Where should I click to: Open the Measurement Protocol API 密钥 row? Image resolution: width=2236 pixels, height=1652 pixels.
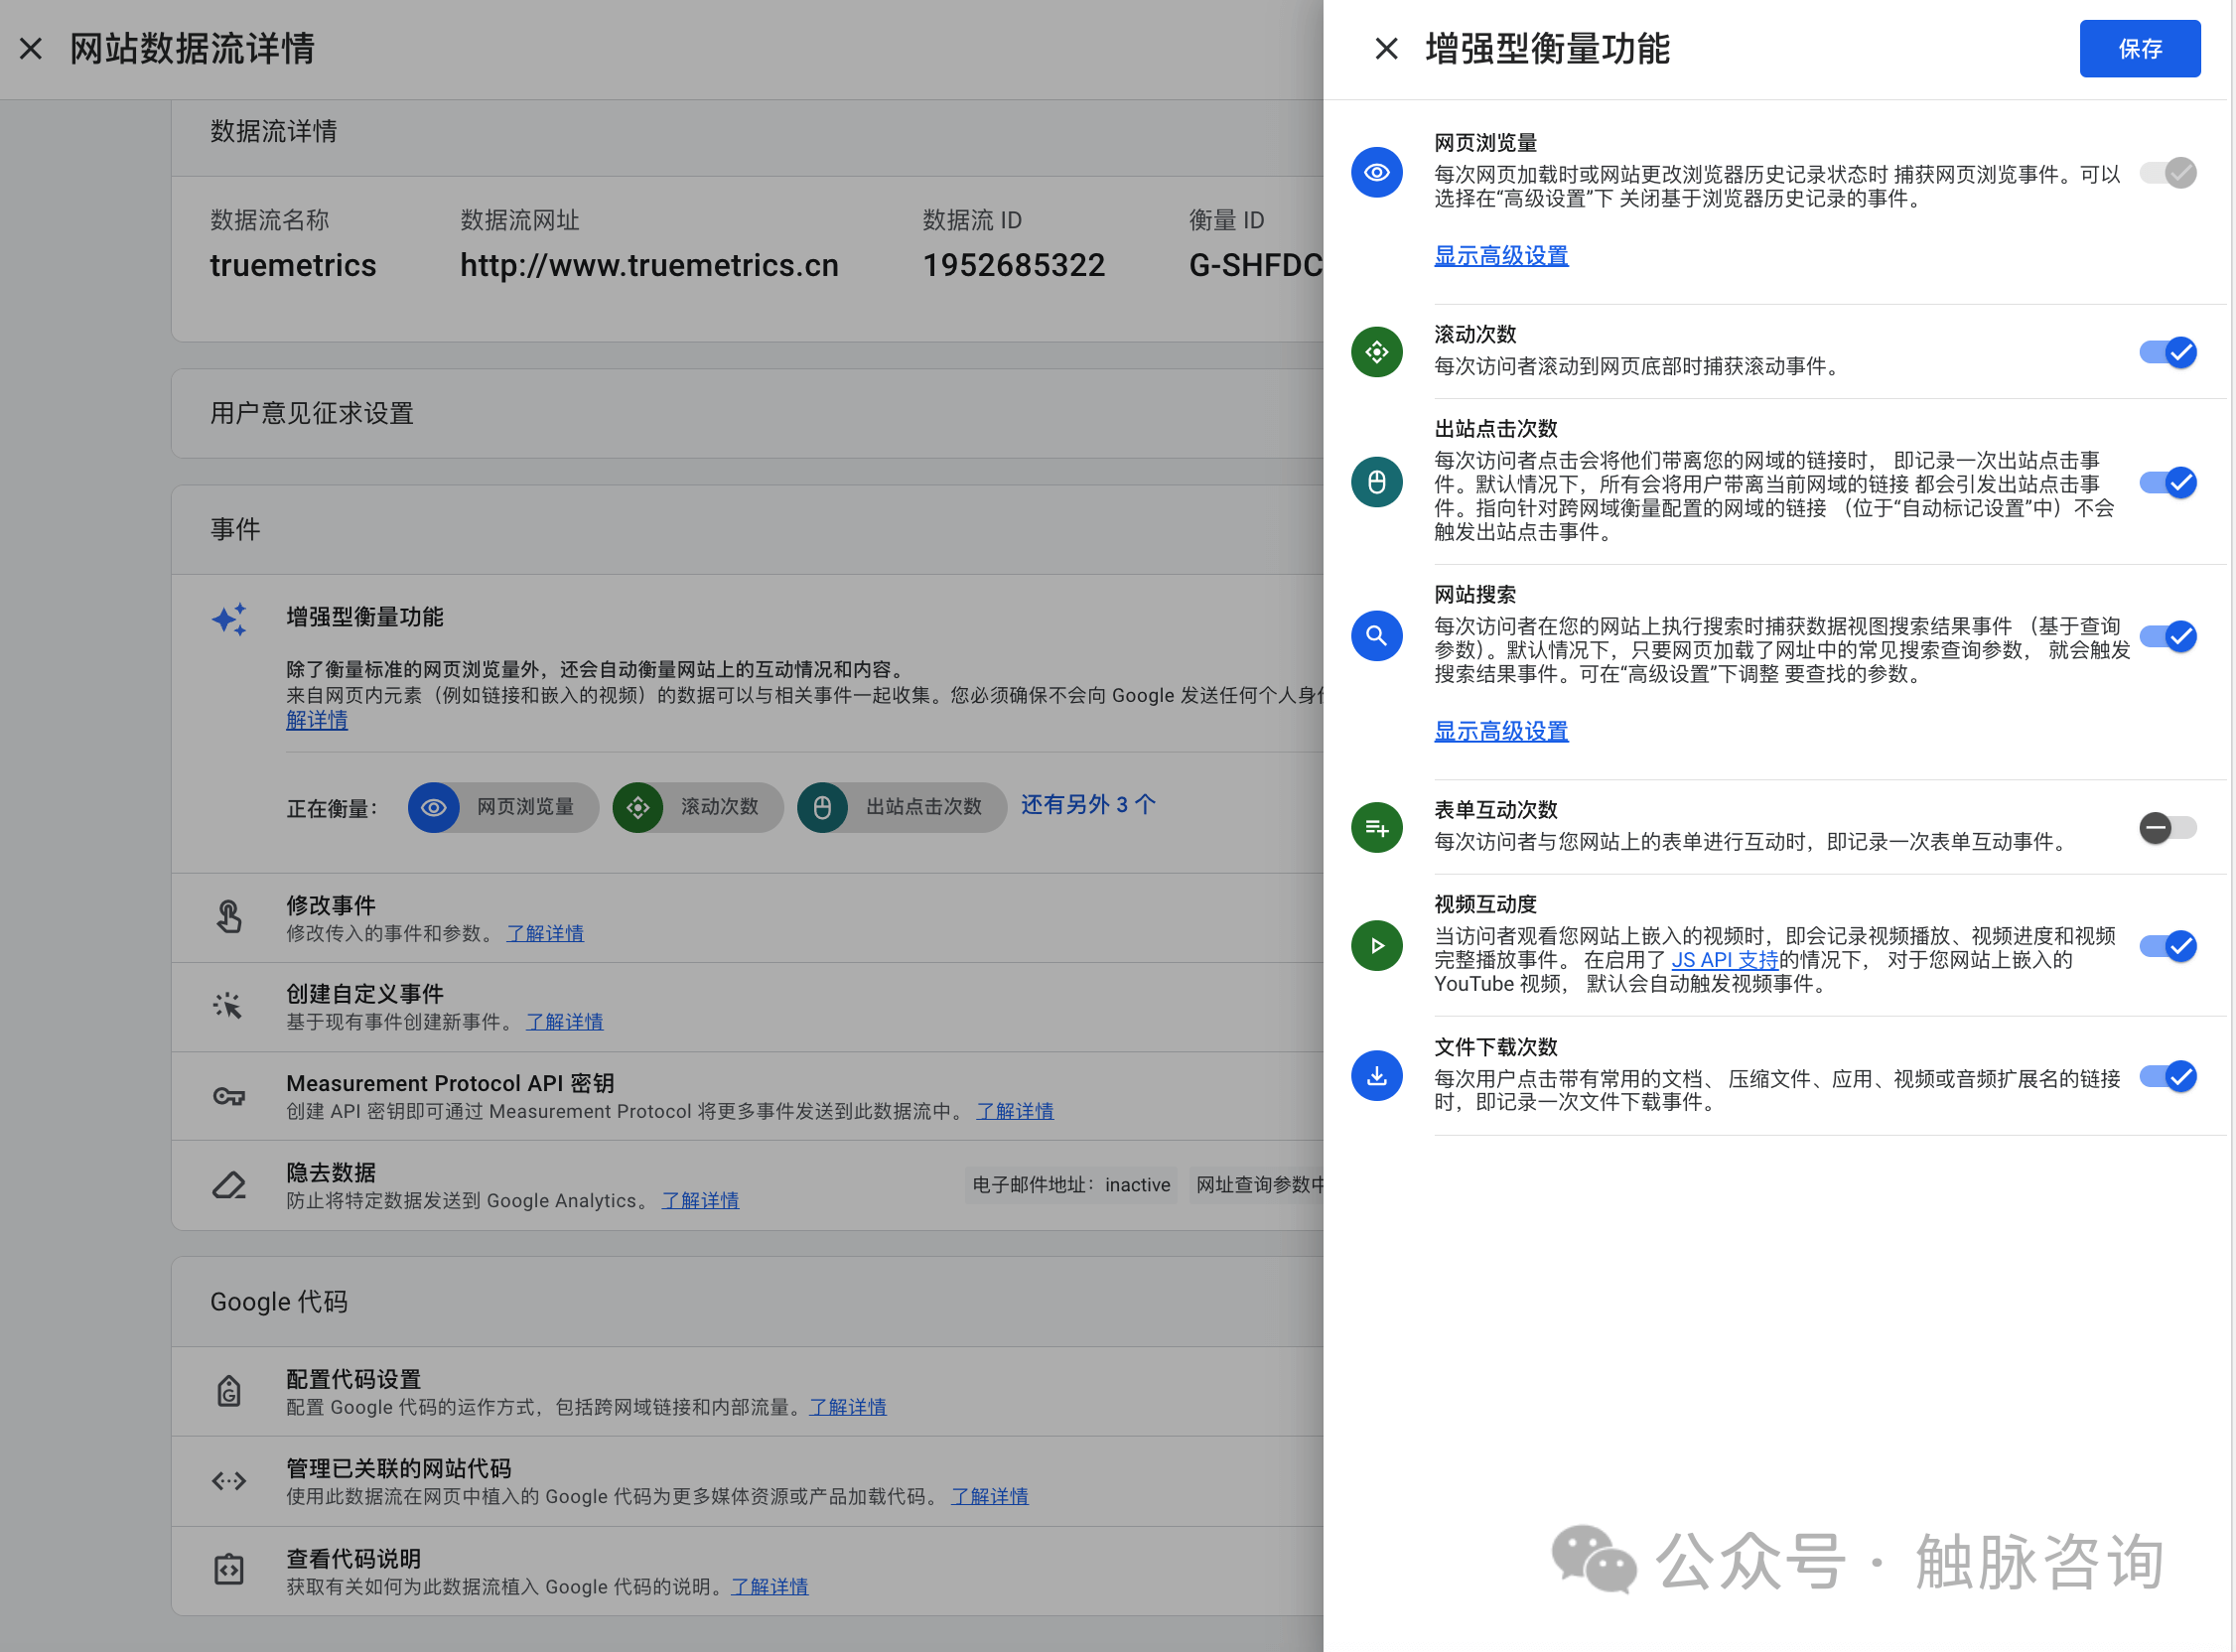pos(748,1096)
